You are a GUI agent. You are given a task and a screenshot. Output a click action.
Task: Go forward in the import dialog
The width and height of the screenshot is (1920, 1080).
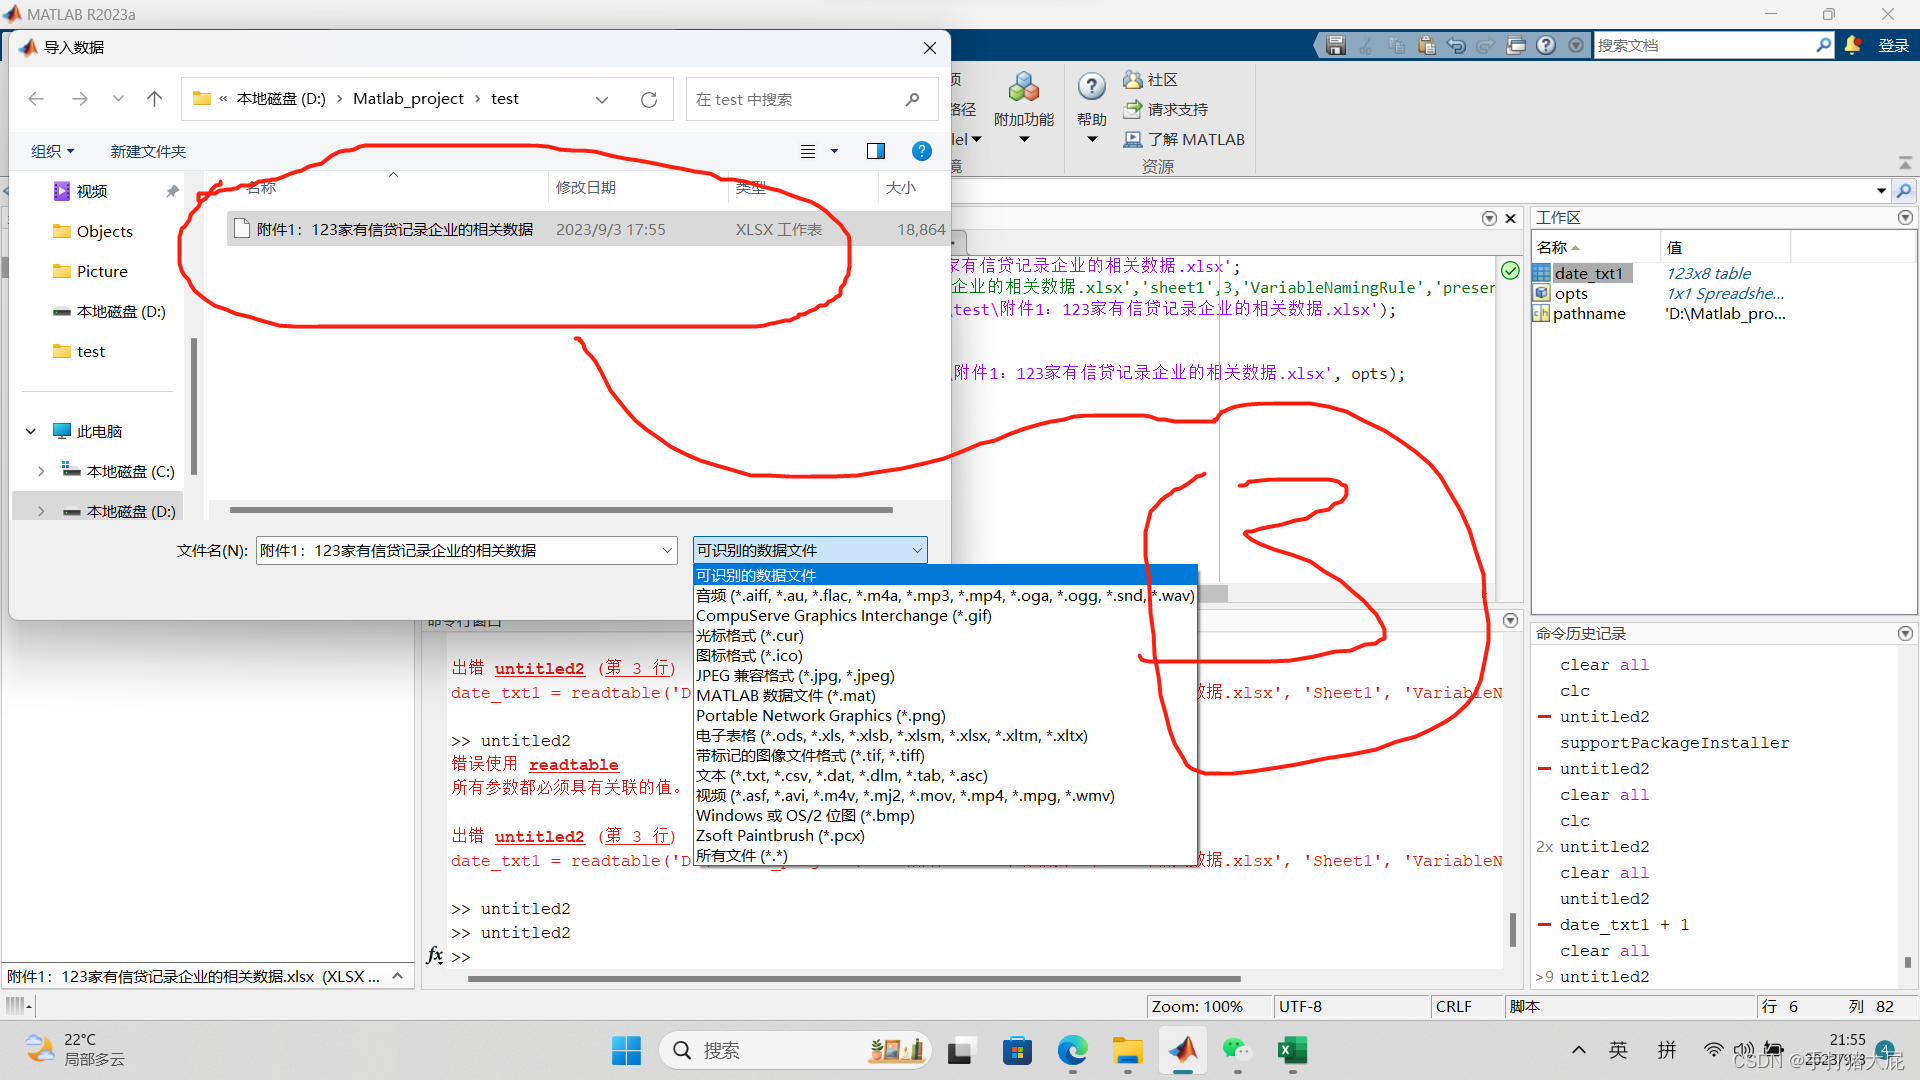[80, 99]
